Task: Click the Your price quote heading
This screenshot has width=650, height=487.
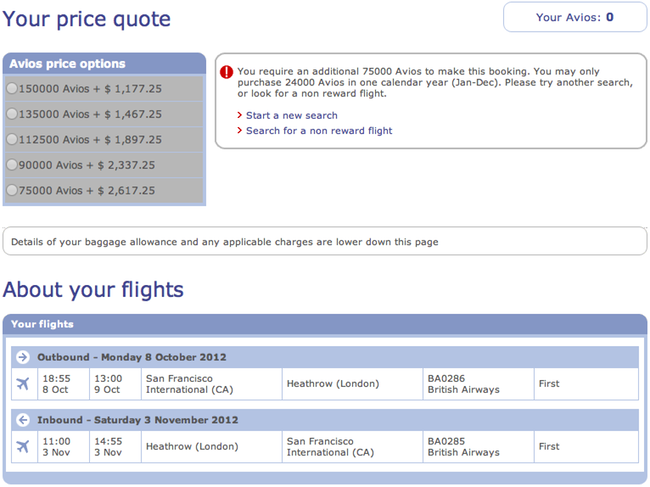Action: click(87, 19)
